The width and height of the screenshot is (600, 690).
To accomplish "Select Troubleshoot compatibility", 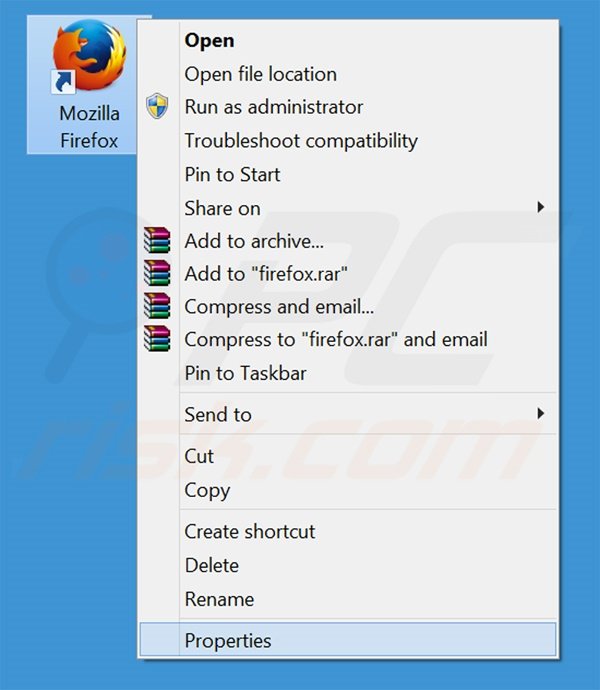I will [x=348, y=141].
